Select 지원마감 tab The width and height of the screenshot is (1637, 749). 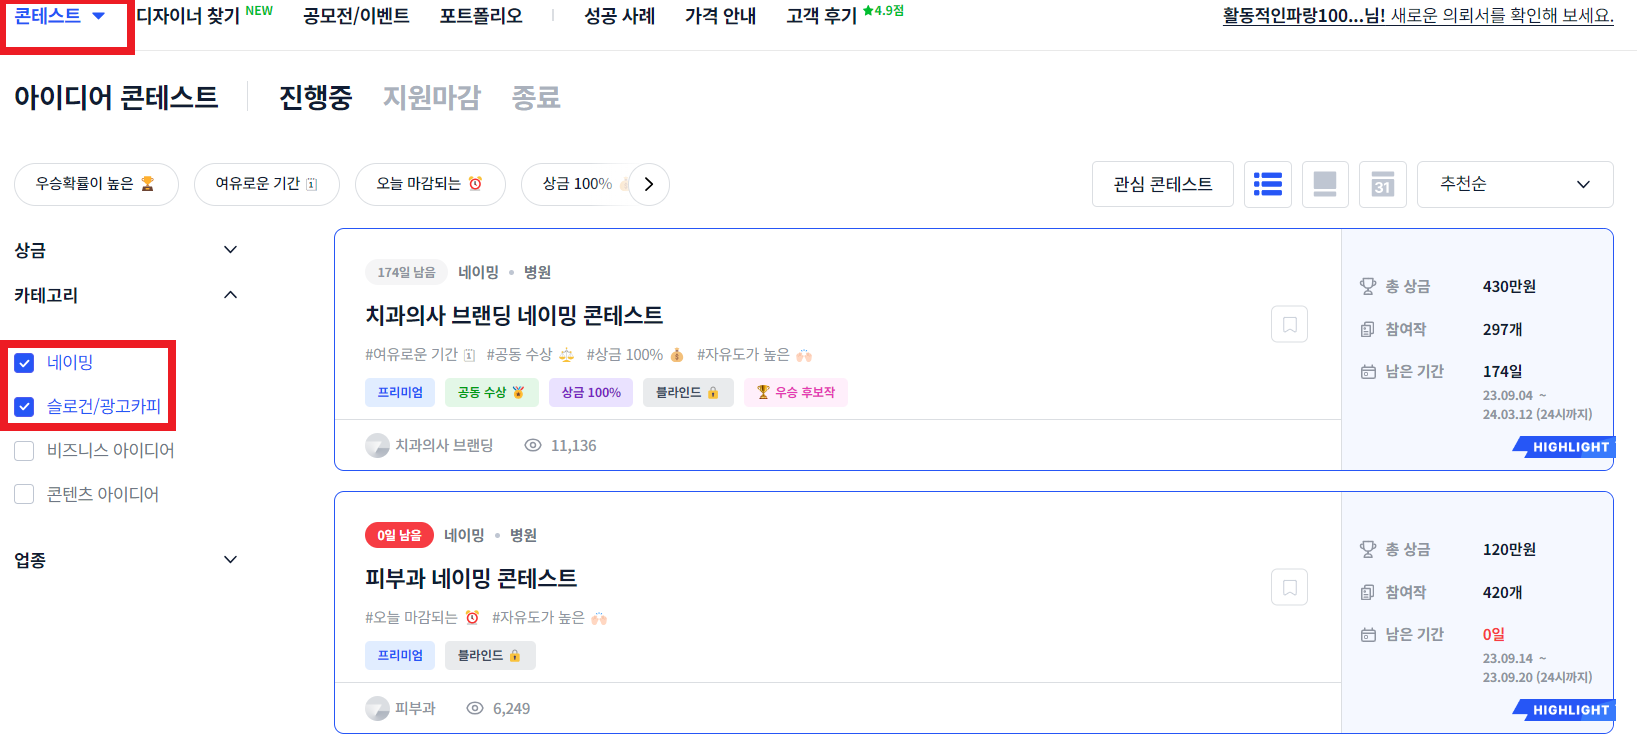coord(432,97)
